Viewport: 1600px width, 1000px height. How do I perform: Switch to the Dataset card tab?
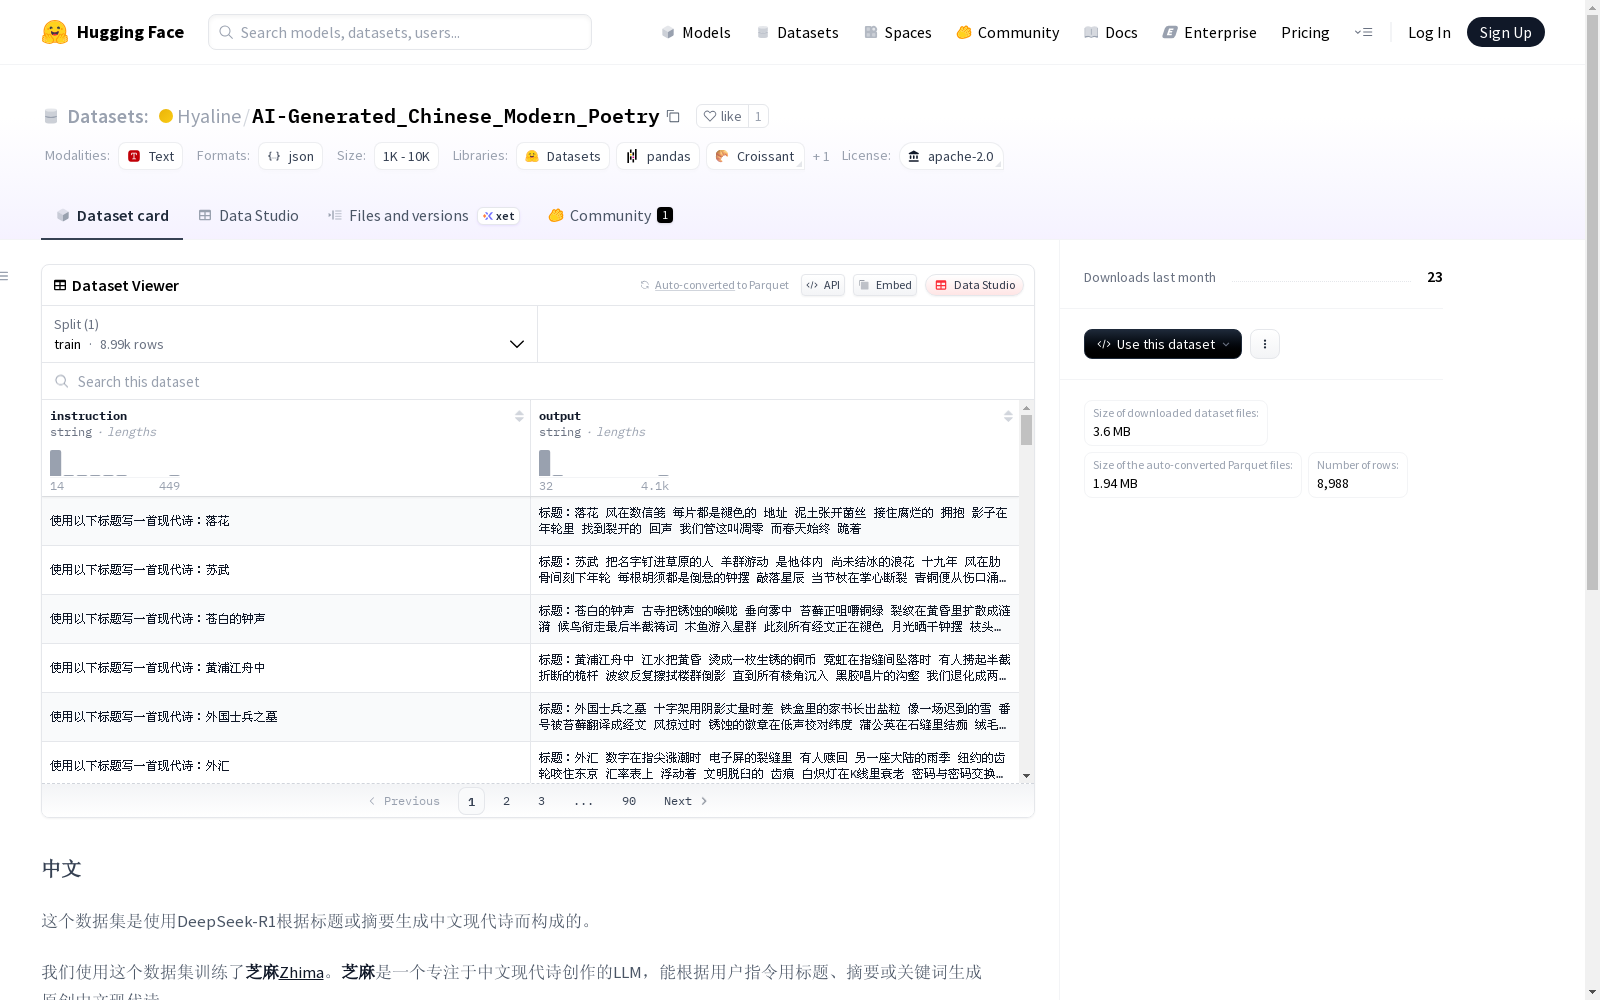pos(112,216)
